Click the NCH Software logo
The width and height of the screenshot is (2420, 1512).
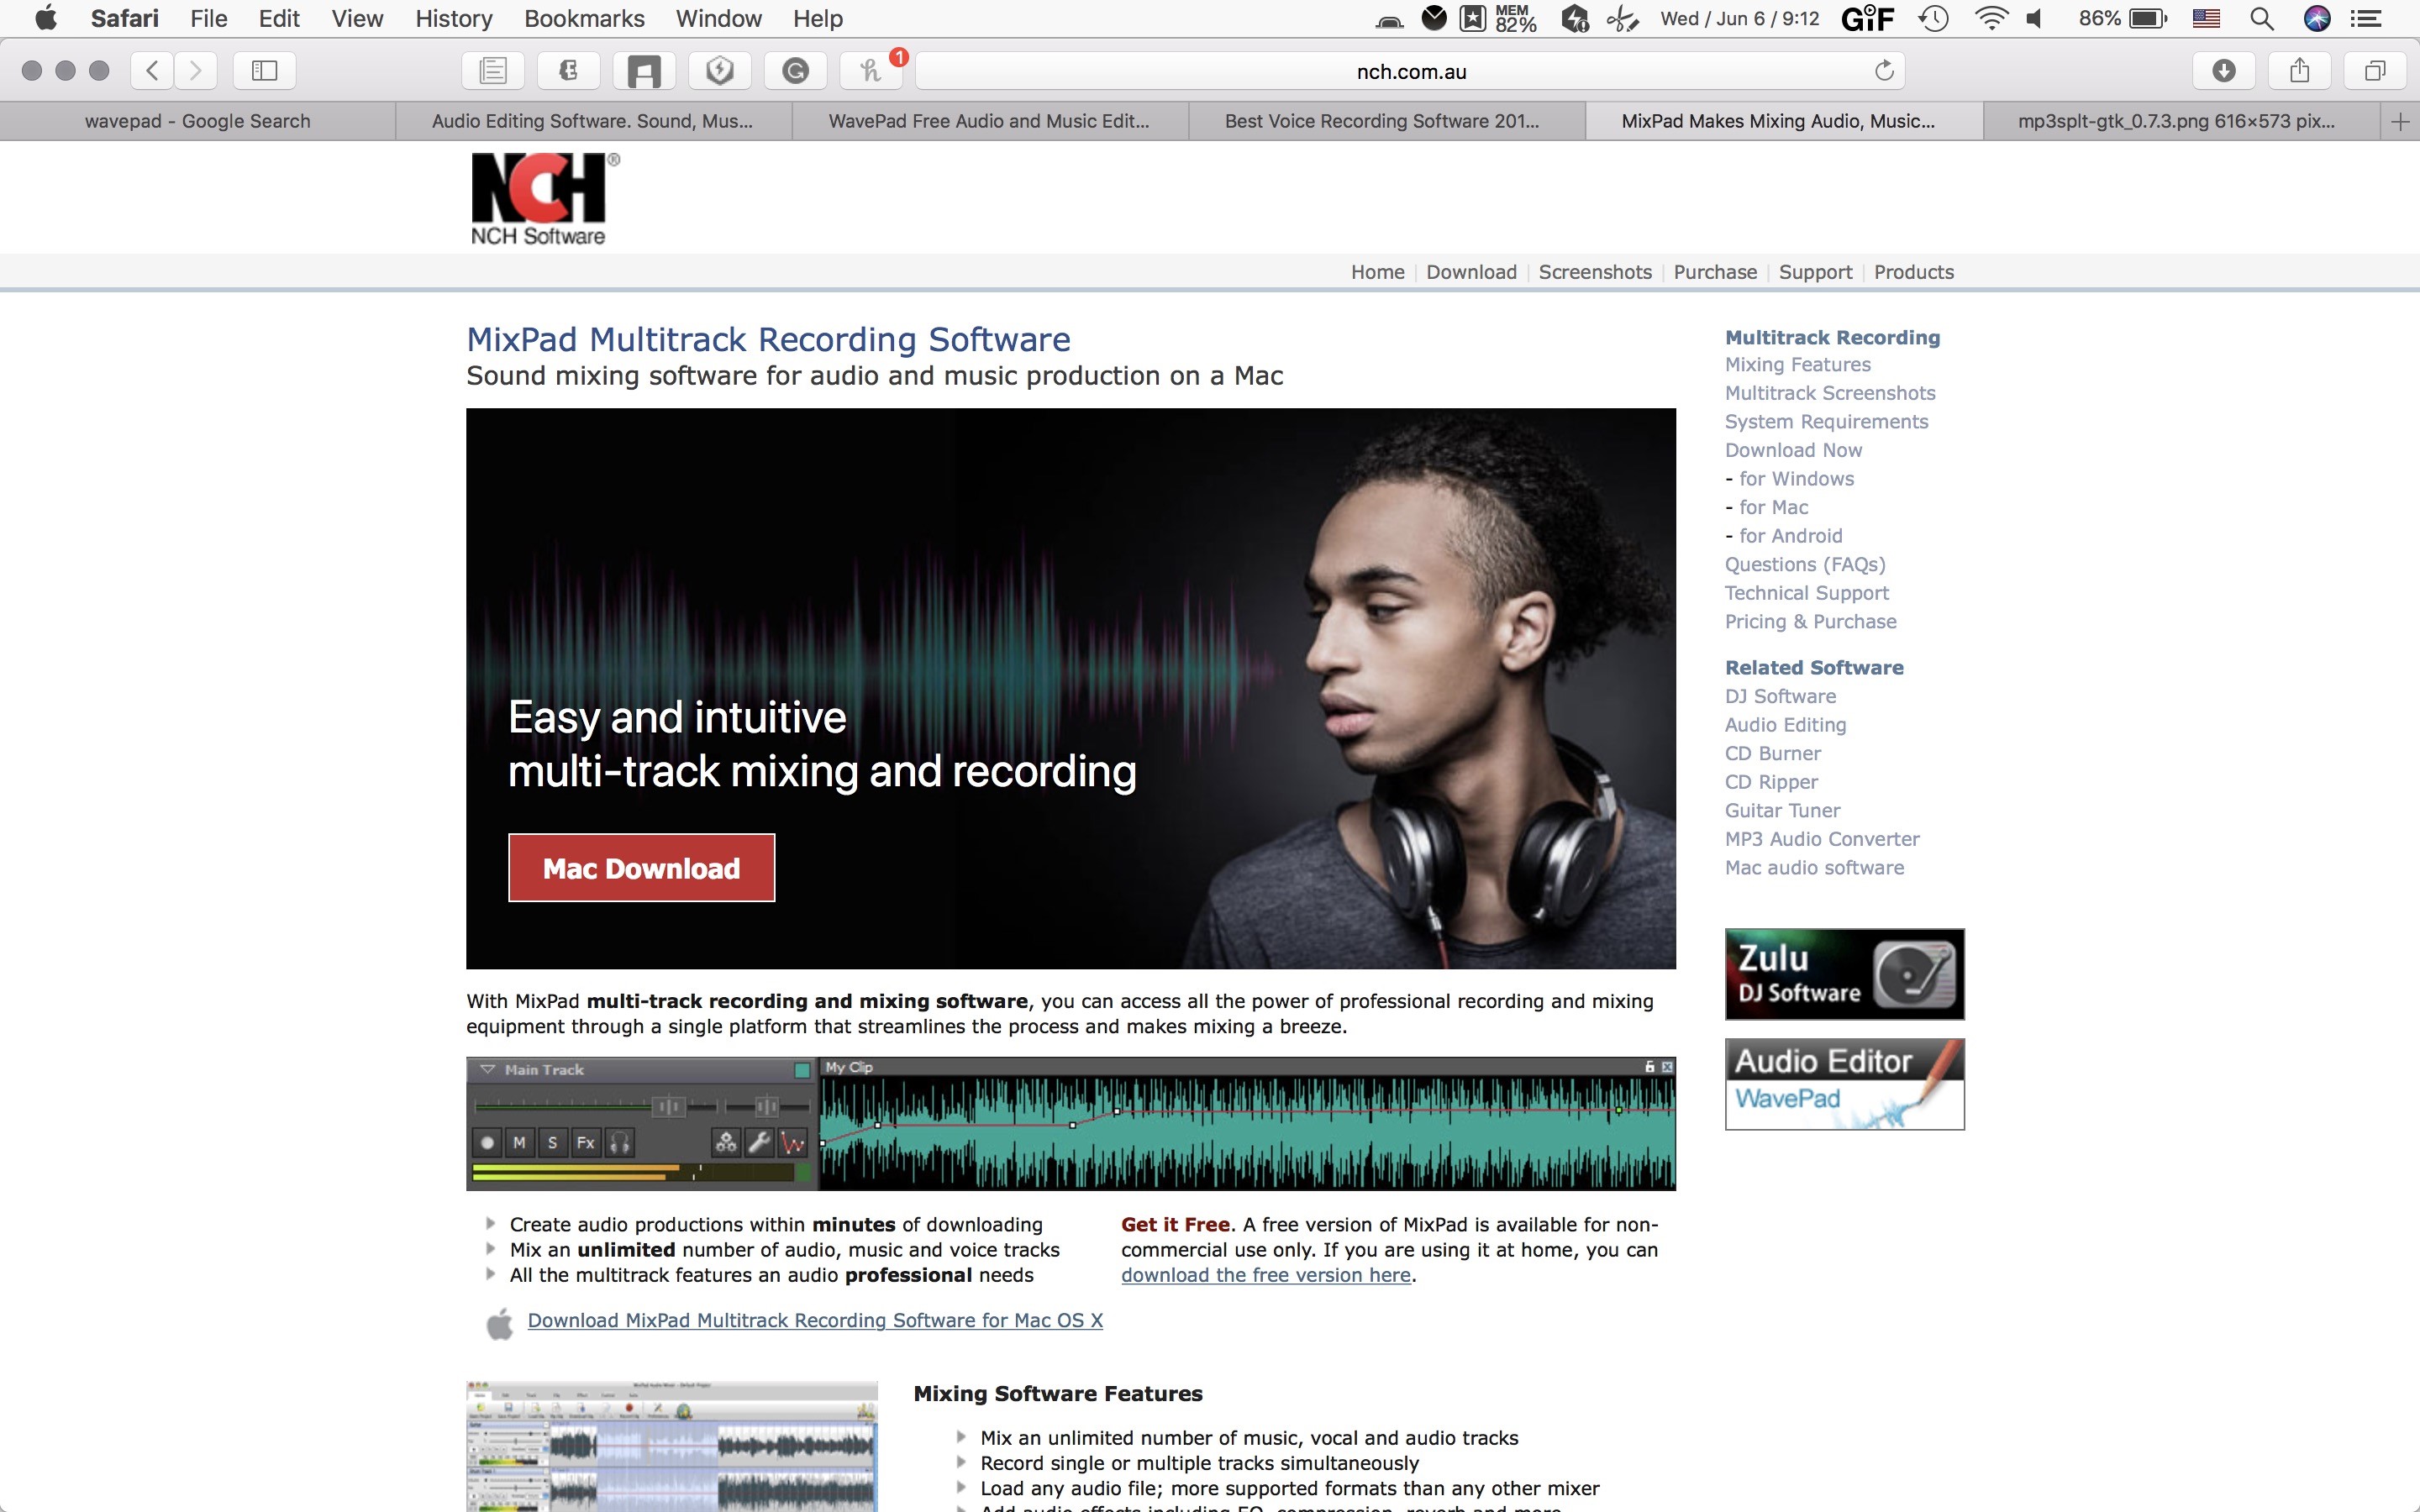544,199
